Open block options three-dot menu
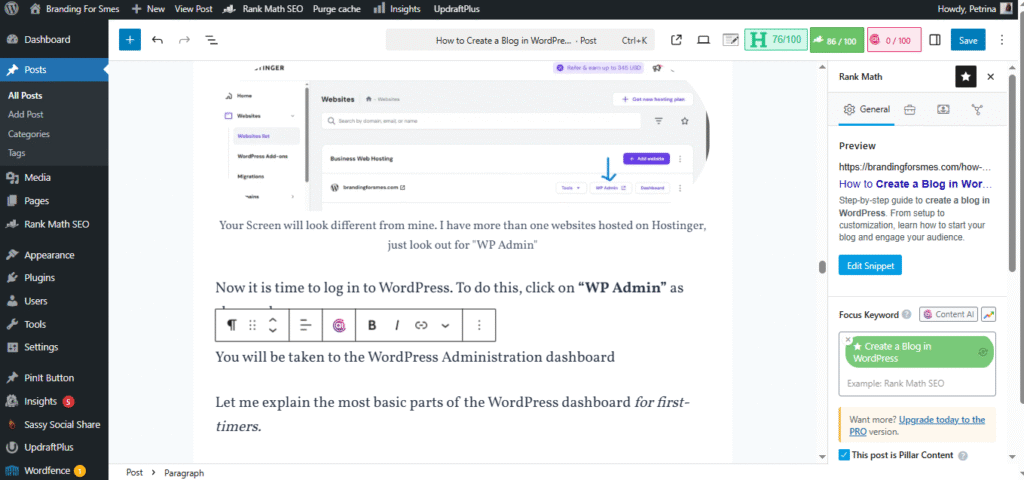 [x=479, y=325]
